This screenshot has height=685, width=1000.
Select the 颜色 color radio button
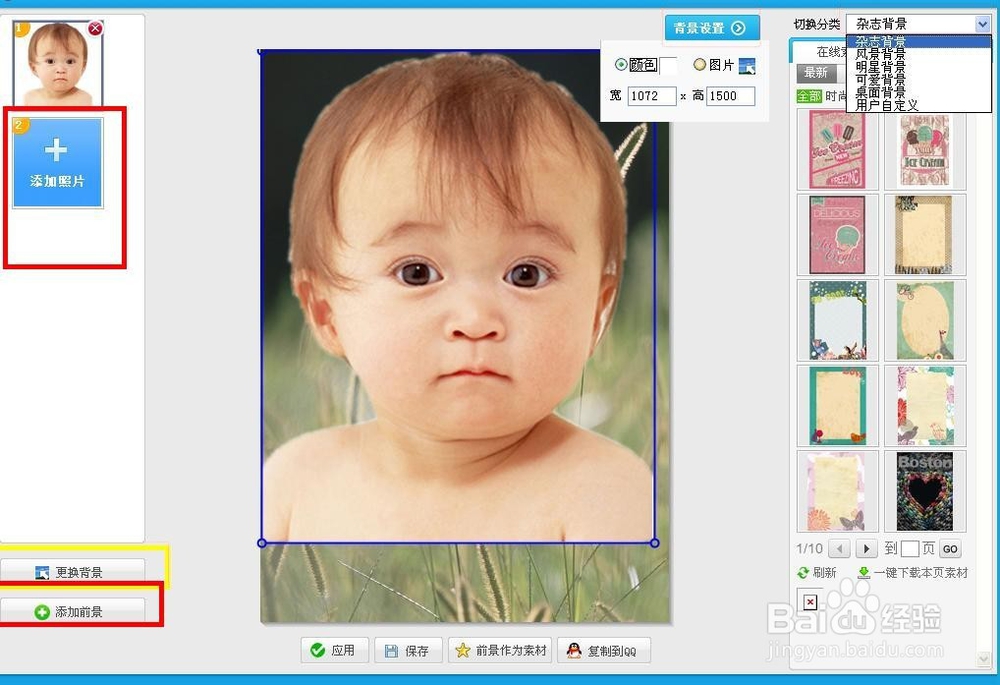(621, 64)
